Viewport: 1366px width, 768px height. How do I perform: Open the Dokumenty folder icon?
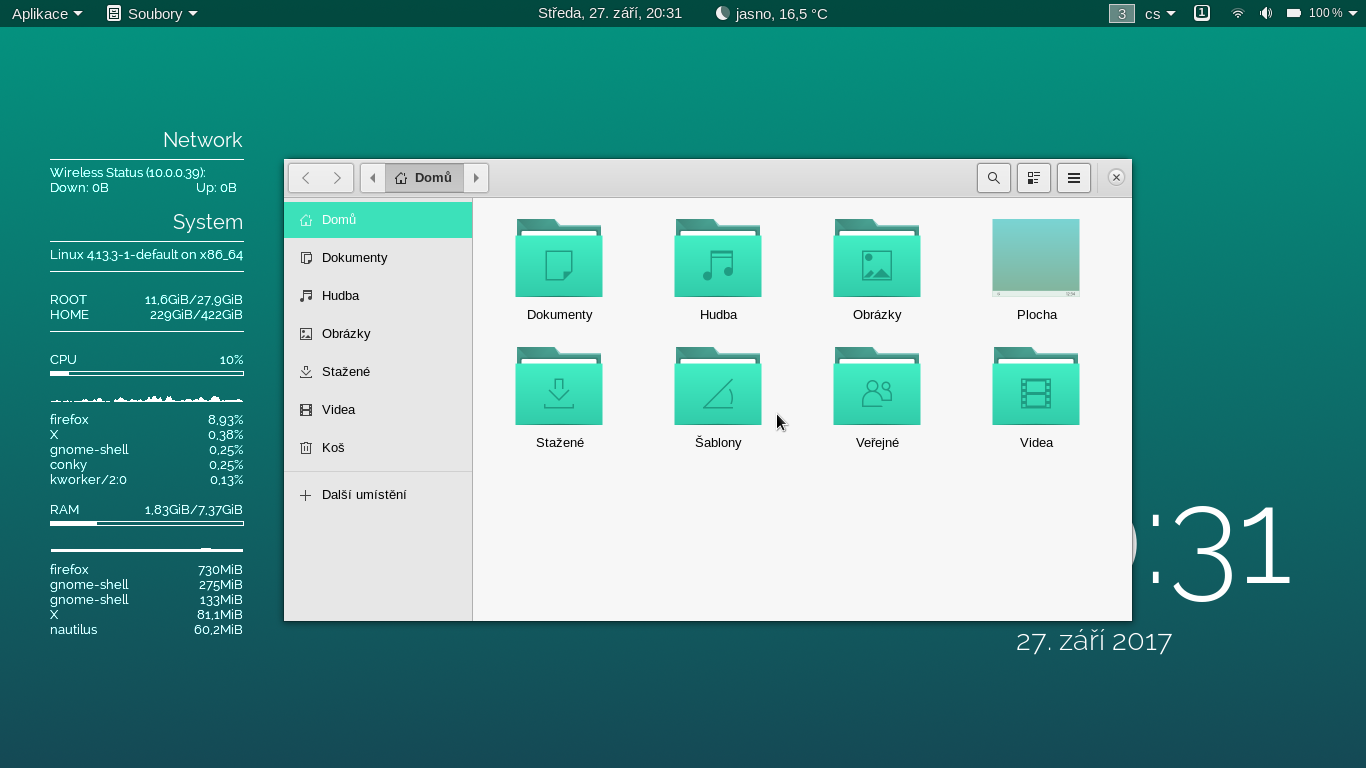[559, 258]
